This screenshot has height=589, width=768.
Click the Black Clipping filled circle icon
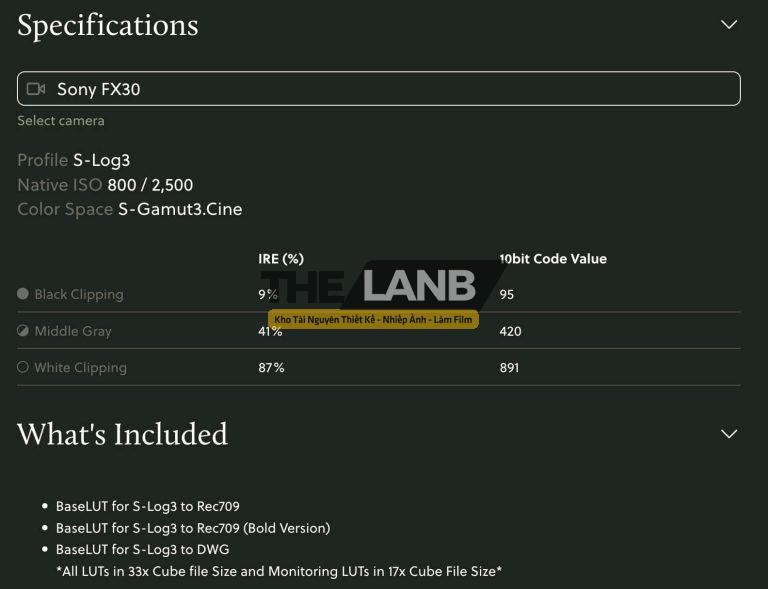coord(23,294)
